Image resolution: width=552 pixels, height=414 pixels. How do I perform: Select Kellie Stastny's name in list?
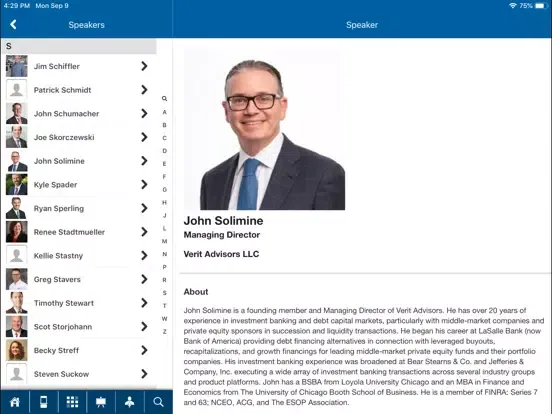tap(58, 256)
